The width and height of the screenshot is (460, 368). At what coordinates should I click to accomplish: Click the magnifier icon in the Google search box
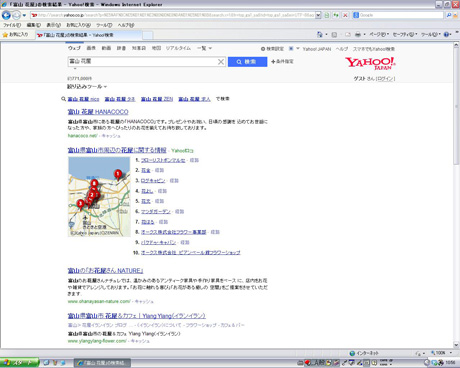tap(449, 15)
